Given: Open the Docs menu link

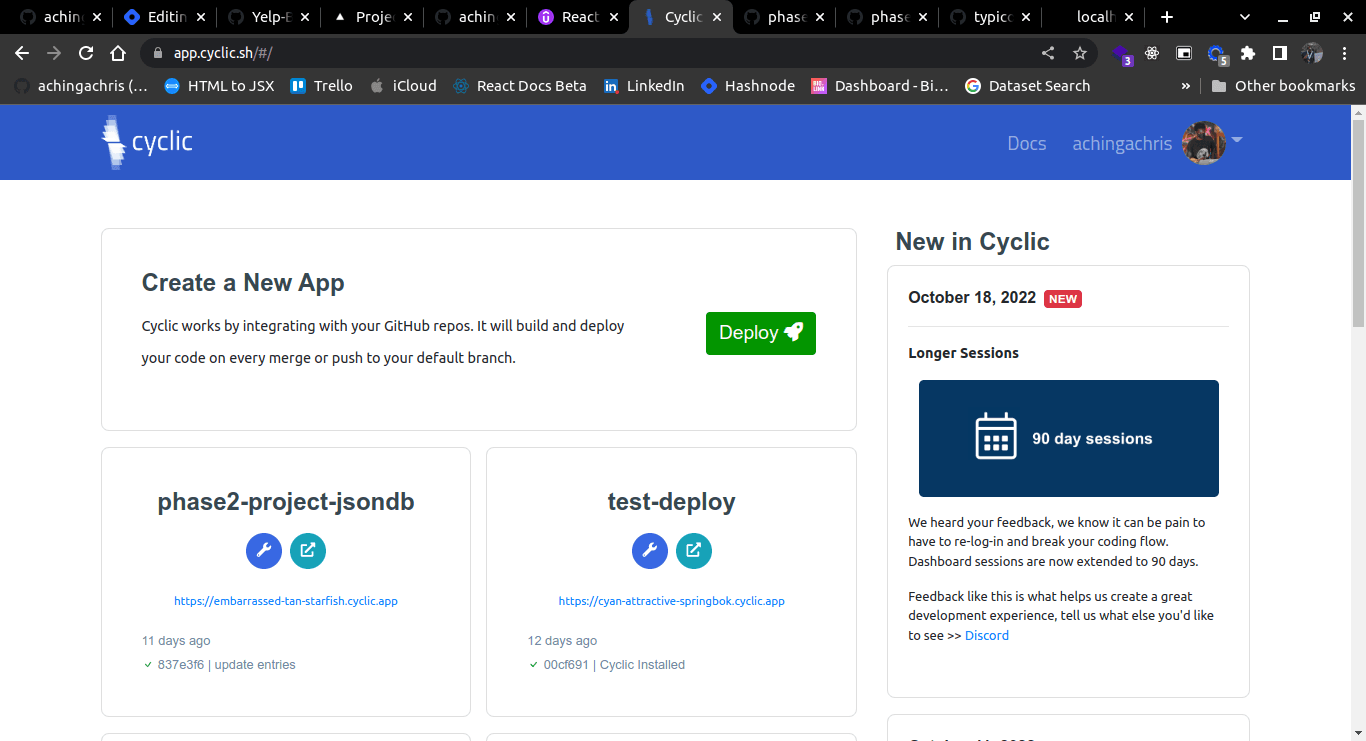Looking at the screenshot, I should point(1027,143).
